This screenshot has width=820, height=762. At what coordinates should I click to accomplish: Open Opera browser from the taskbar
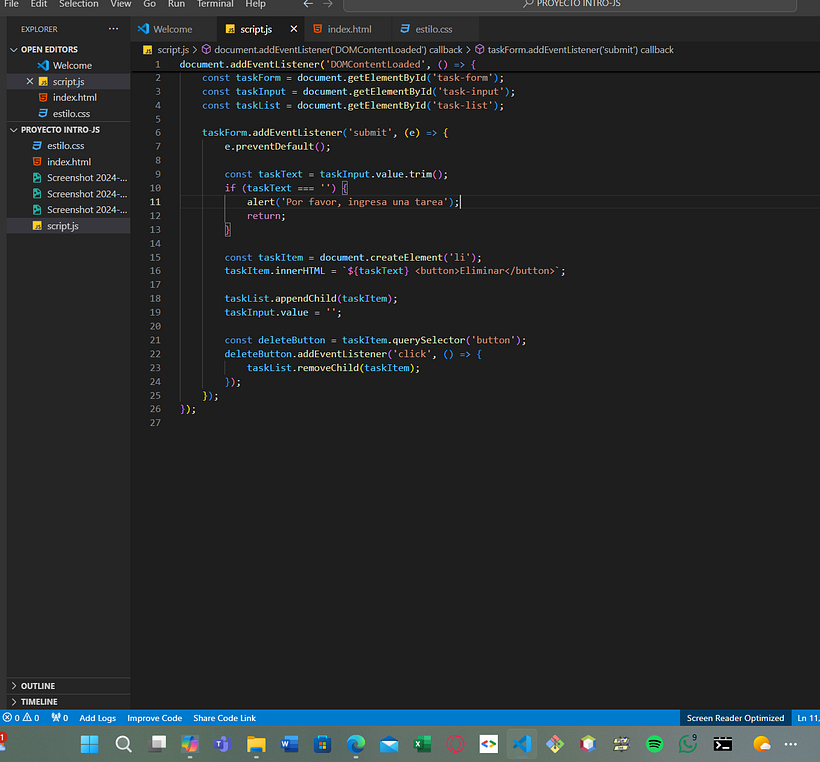455,744
